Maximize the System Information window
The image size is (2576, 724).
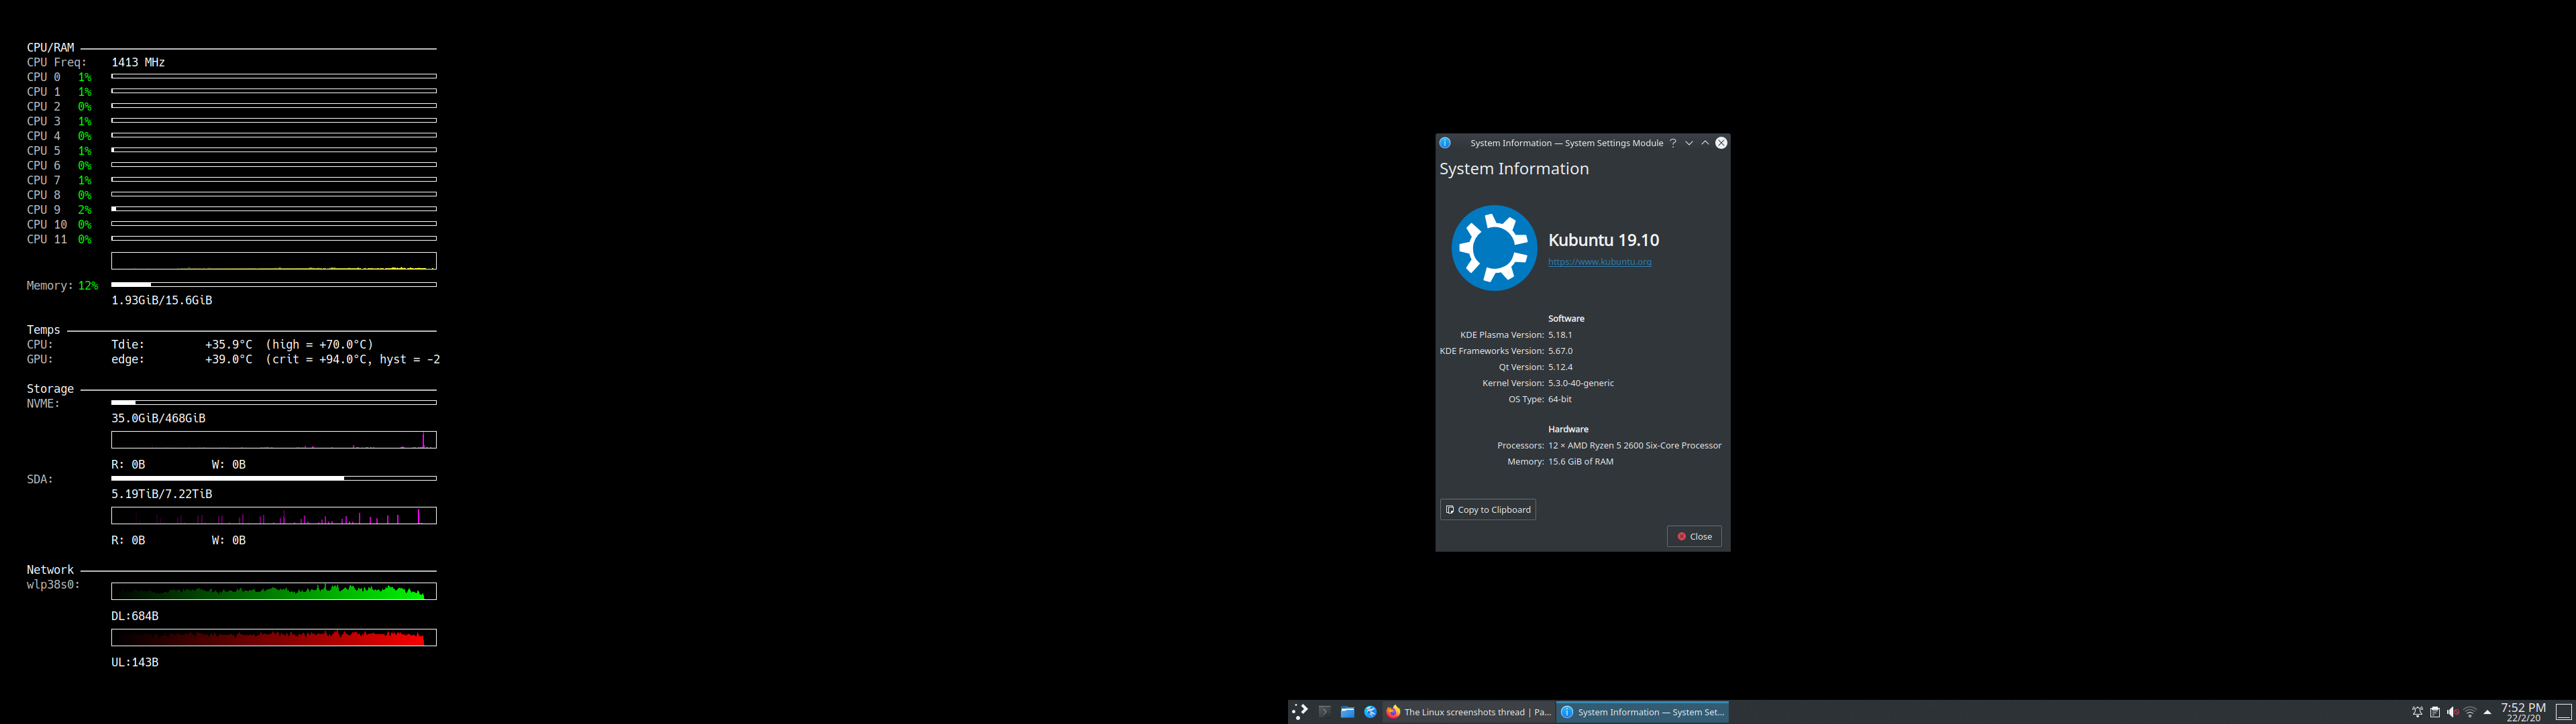pyautogui.click(x=1705, y=143)
